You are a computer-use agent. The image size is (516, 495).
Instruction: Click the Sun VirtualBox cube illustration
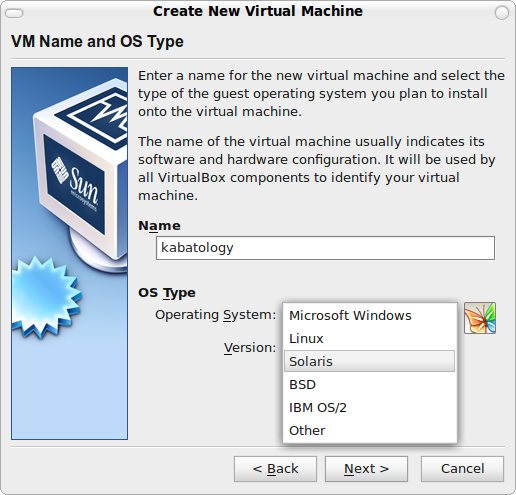tap(69, 253)
